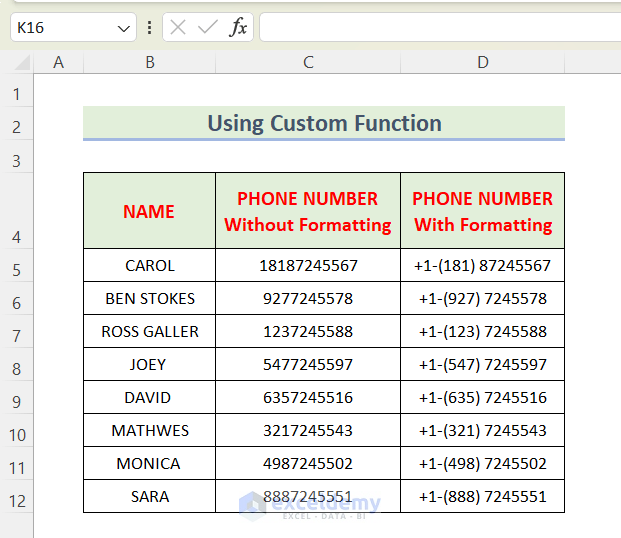Select the BEN STOKES cell
The image size is (621, 538).
[149, 298]
